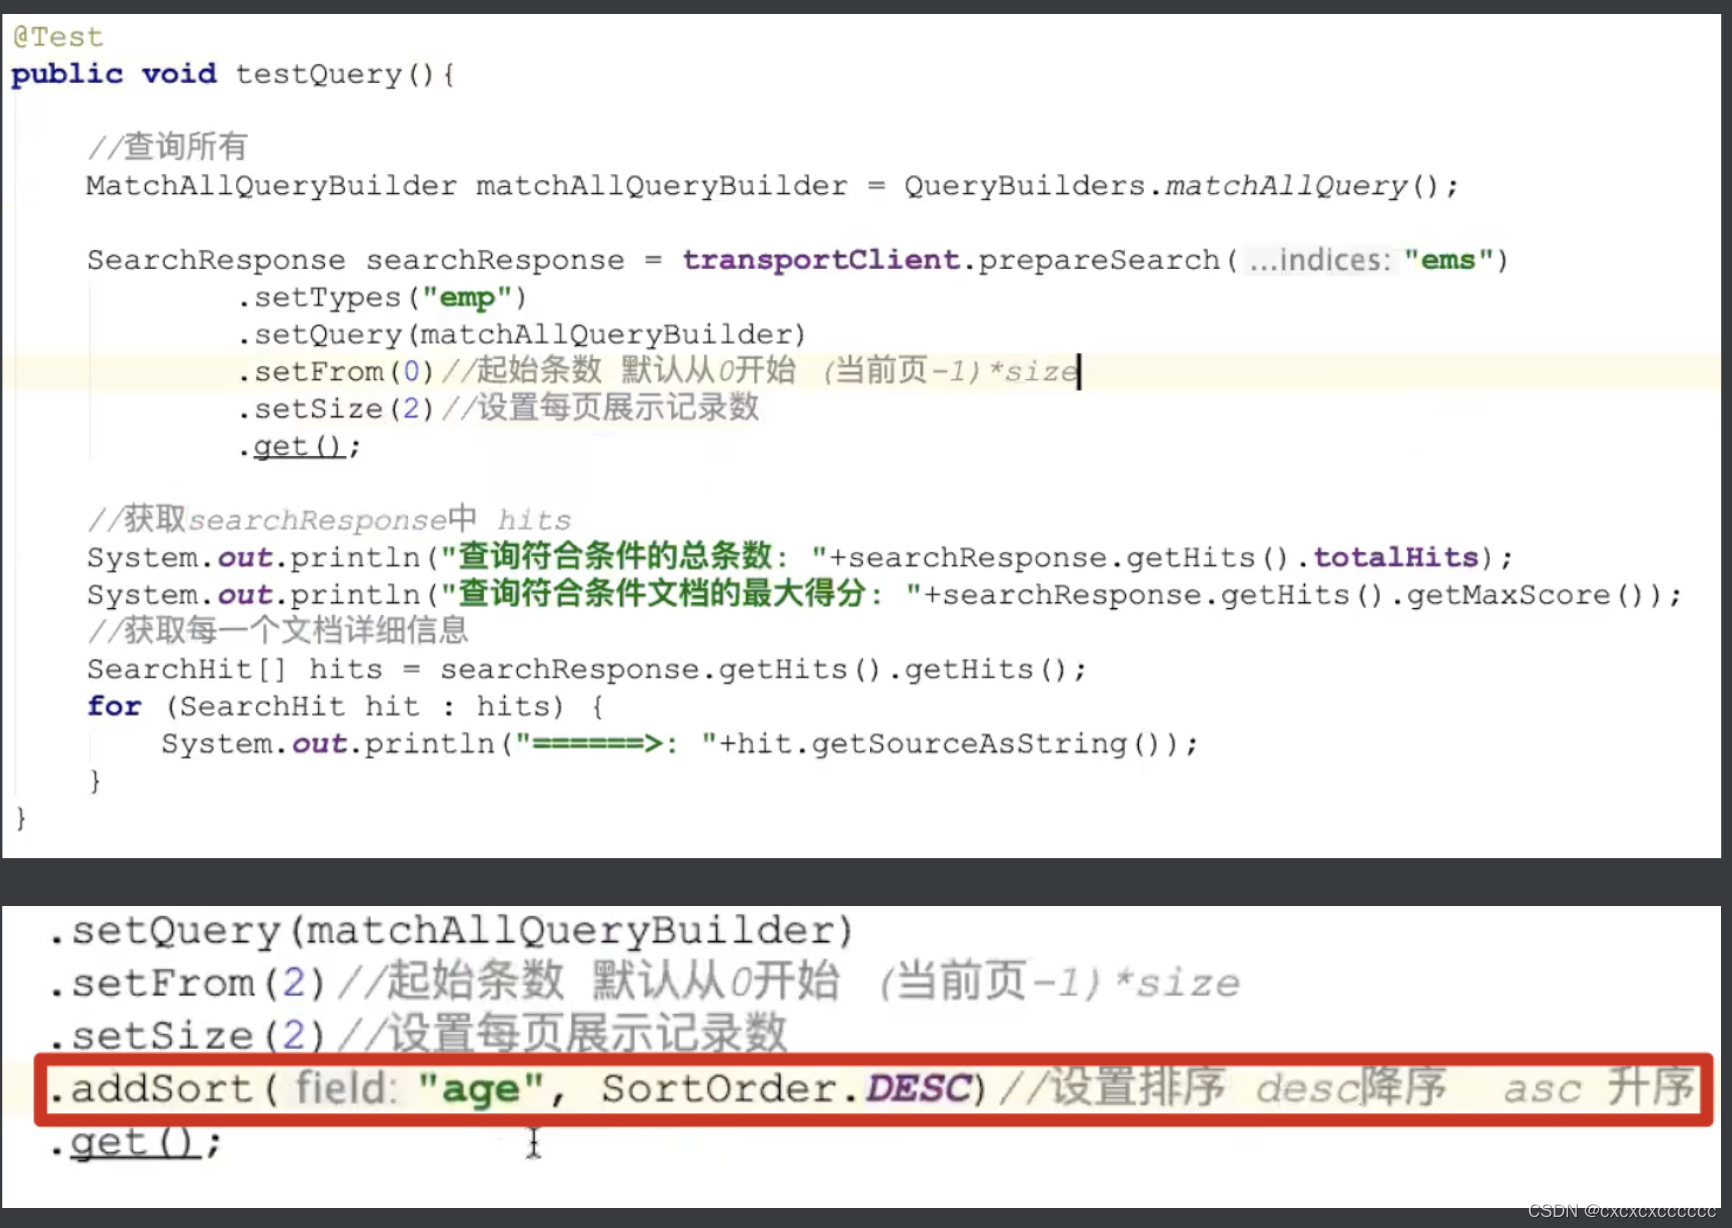Click the MatchAllQueryBuilder type name

coord(271,186)
